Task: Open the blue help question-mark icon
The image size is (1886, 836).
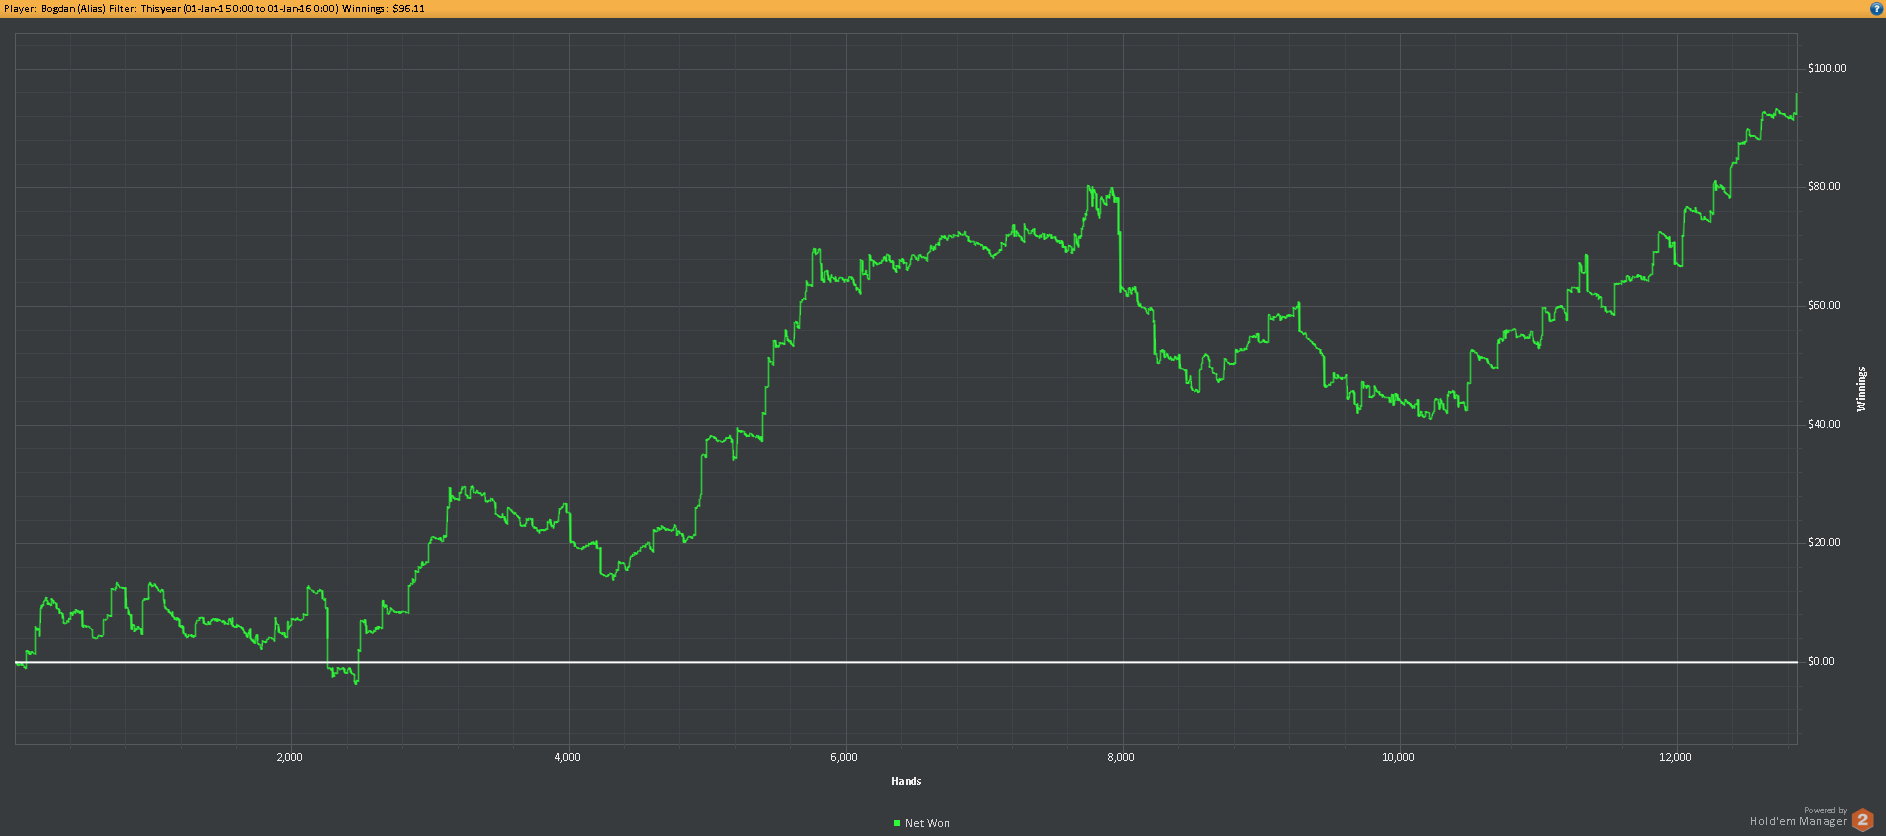Action: (1876, 8)
